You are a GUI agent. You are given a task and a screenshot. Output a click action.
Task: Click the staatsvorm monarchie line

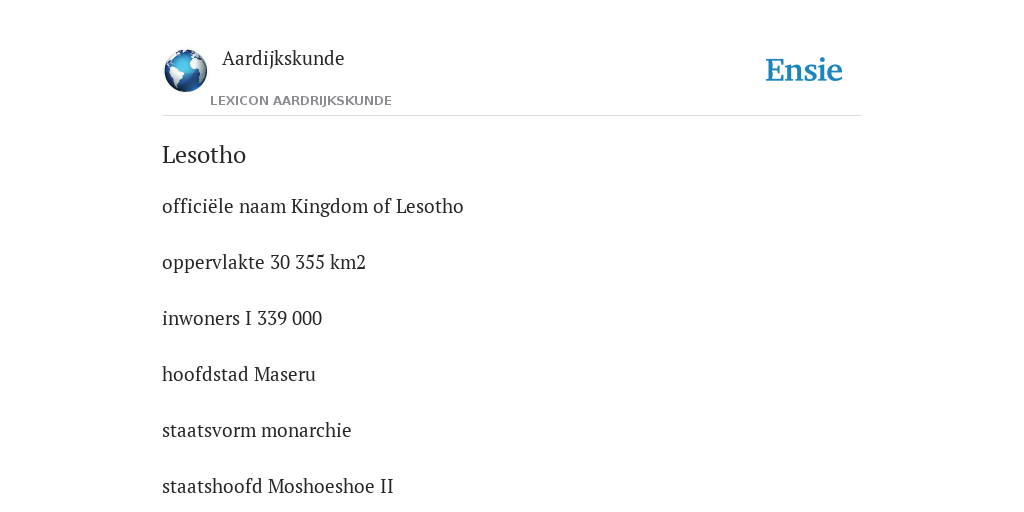257,430
